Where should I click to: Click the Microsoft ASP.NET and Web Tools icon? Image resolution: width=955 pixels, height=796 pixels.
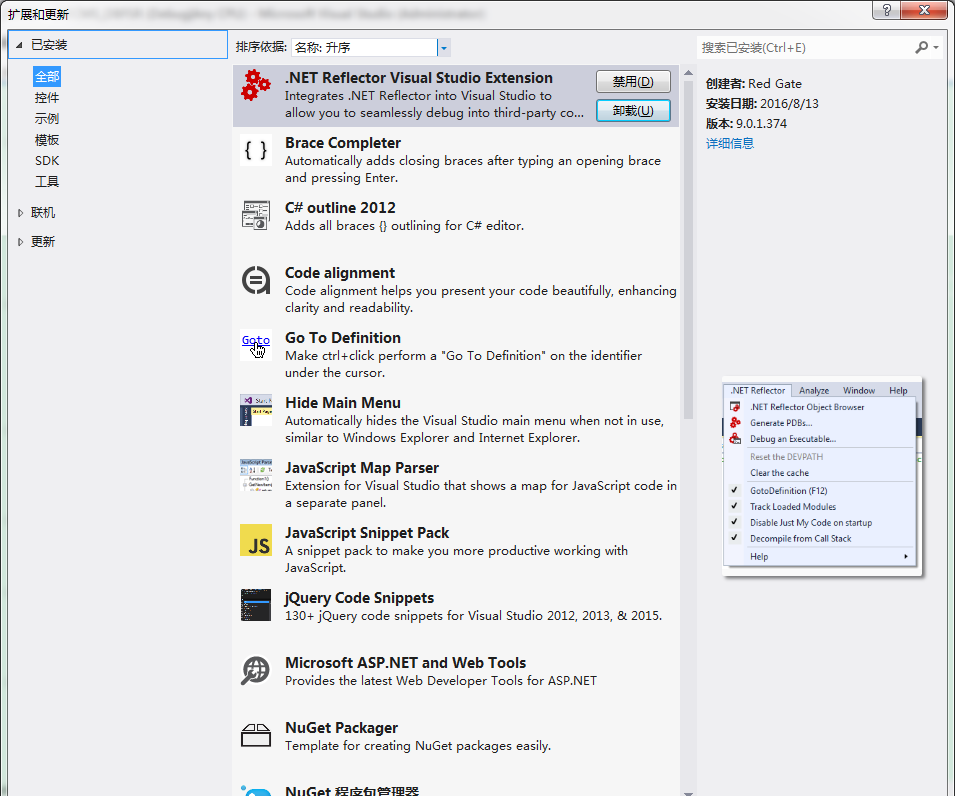coord(256,670)
